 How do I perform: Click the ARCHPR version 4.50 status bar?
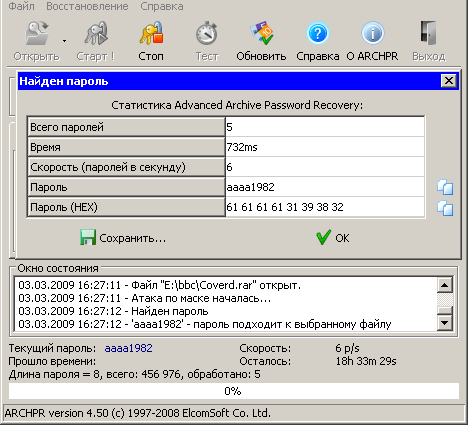pos(234,413)
